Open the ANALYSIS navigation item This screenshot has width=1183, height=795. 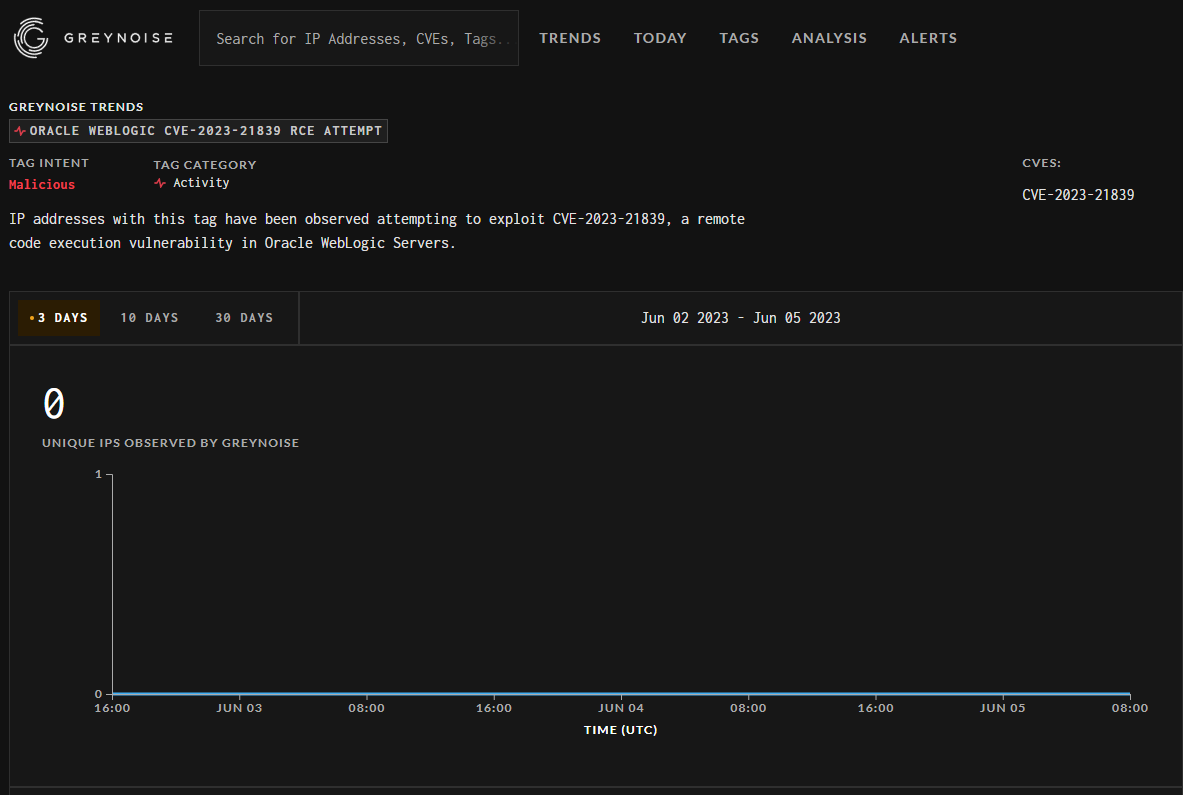pos(829,38)
